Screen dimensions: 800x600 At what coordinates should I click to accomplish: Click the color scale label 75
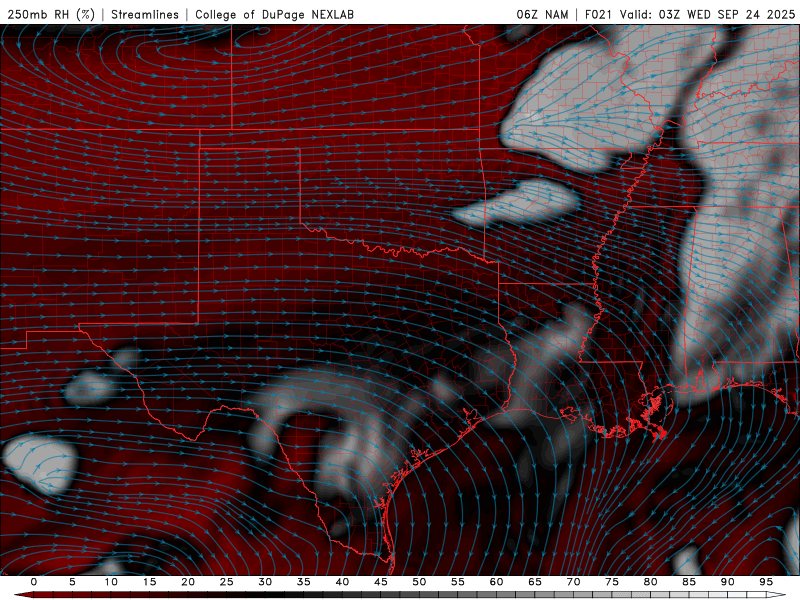612,582
